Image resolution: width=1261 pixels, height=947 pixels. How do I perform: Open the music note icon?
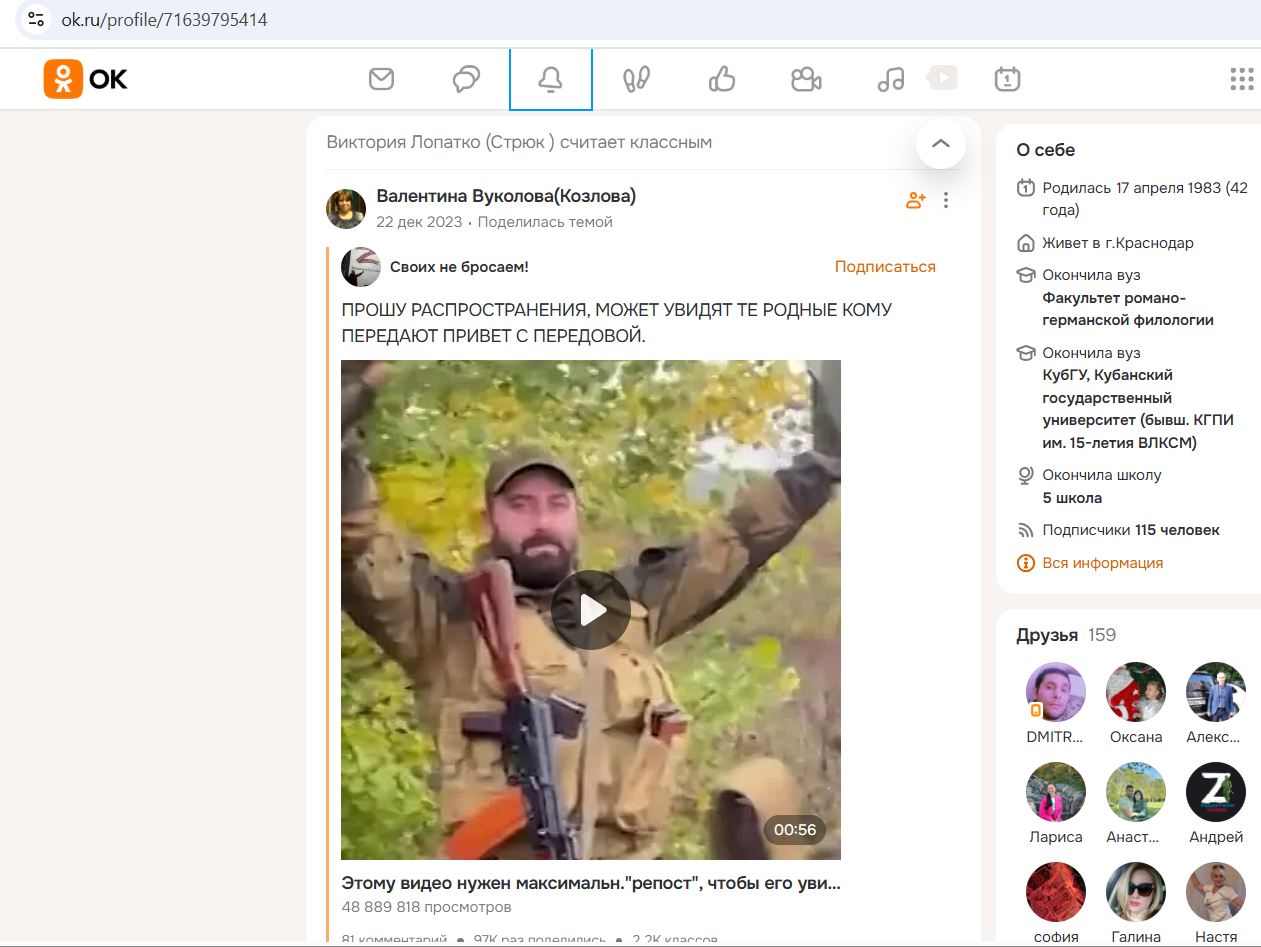[890, 79]
